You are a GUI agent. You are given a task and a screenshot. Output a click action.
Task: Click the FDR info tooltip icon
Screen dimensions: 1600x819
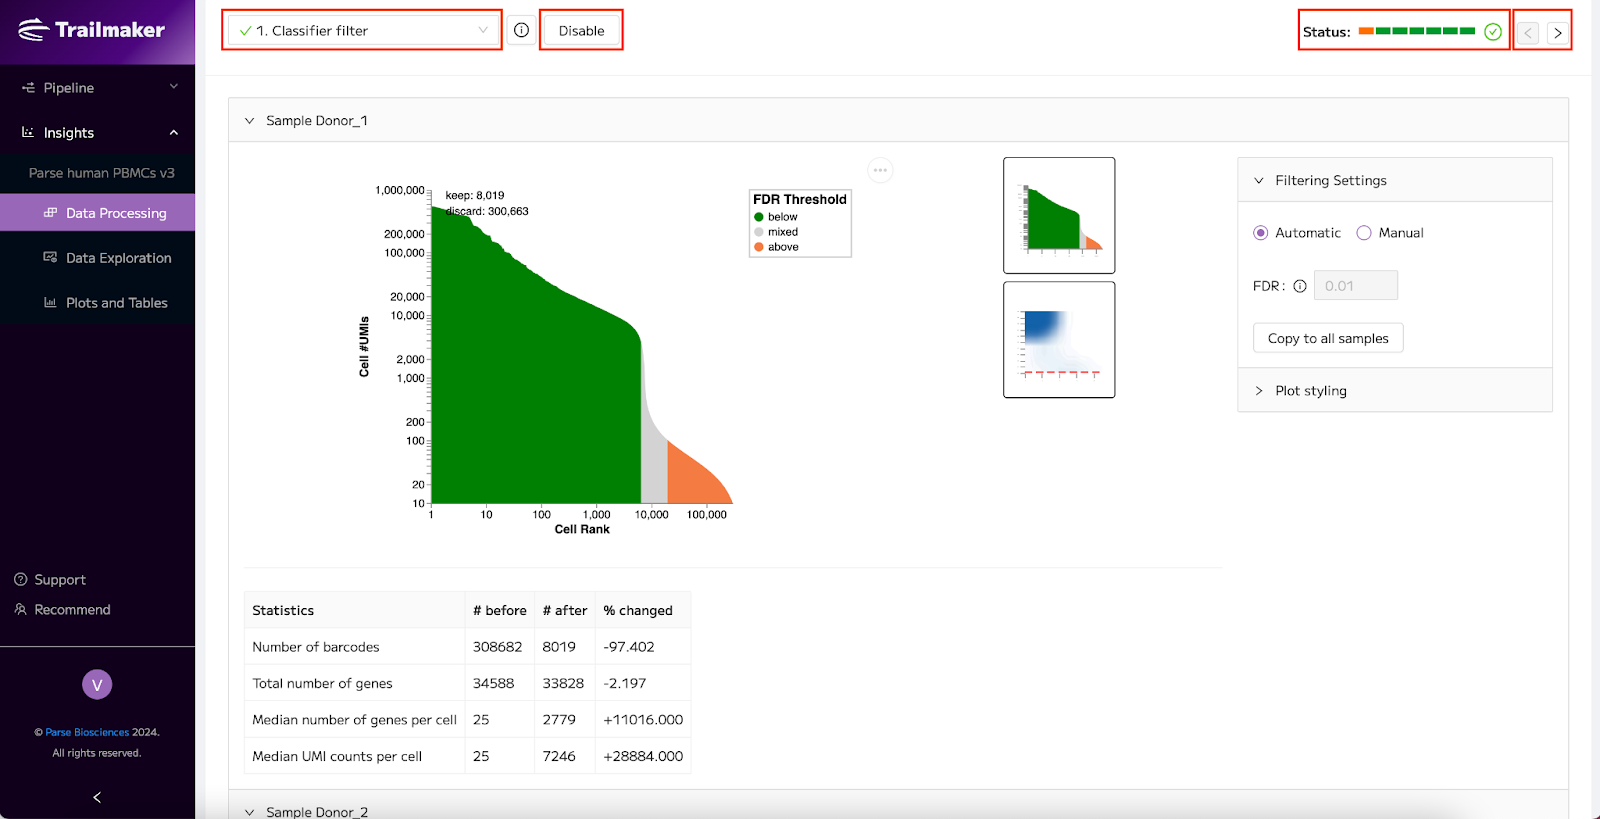click(x=1300, y=286)
